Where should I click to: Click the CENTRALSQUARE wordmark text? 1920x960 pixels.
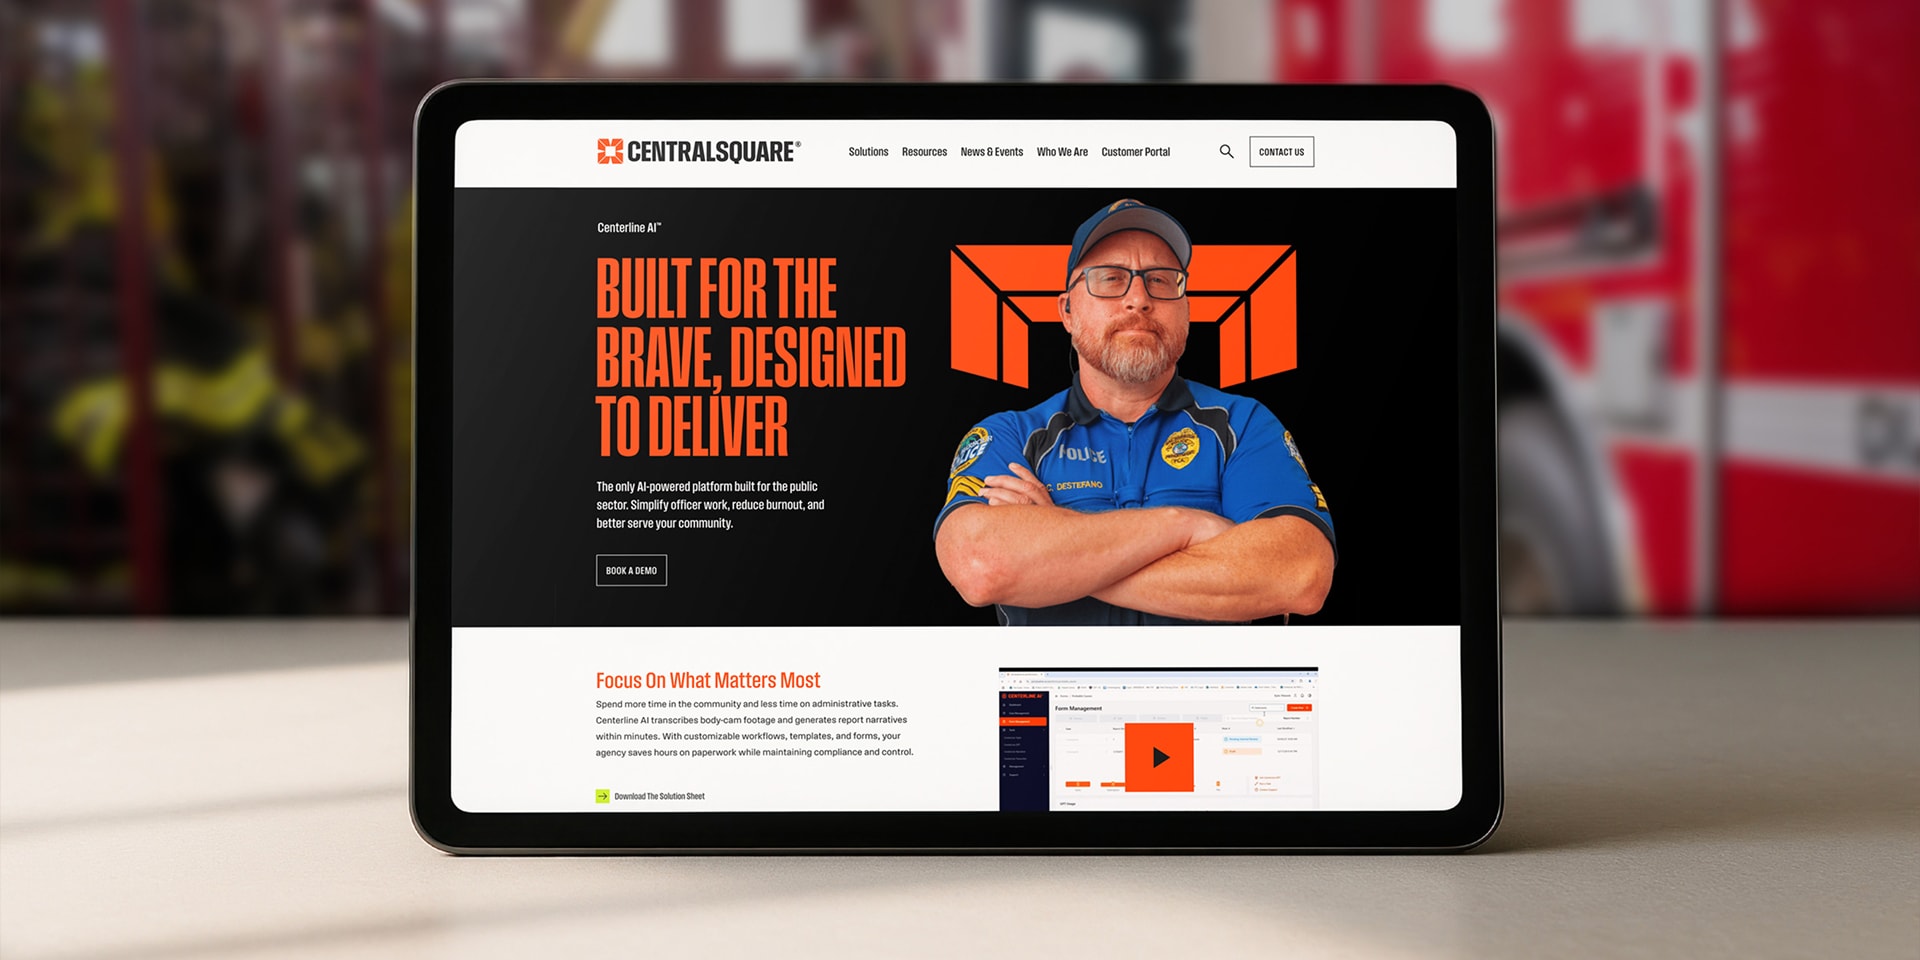[x=712, y=152]
